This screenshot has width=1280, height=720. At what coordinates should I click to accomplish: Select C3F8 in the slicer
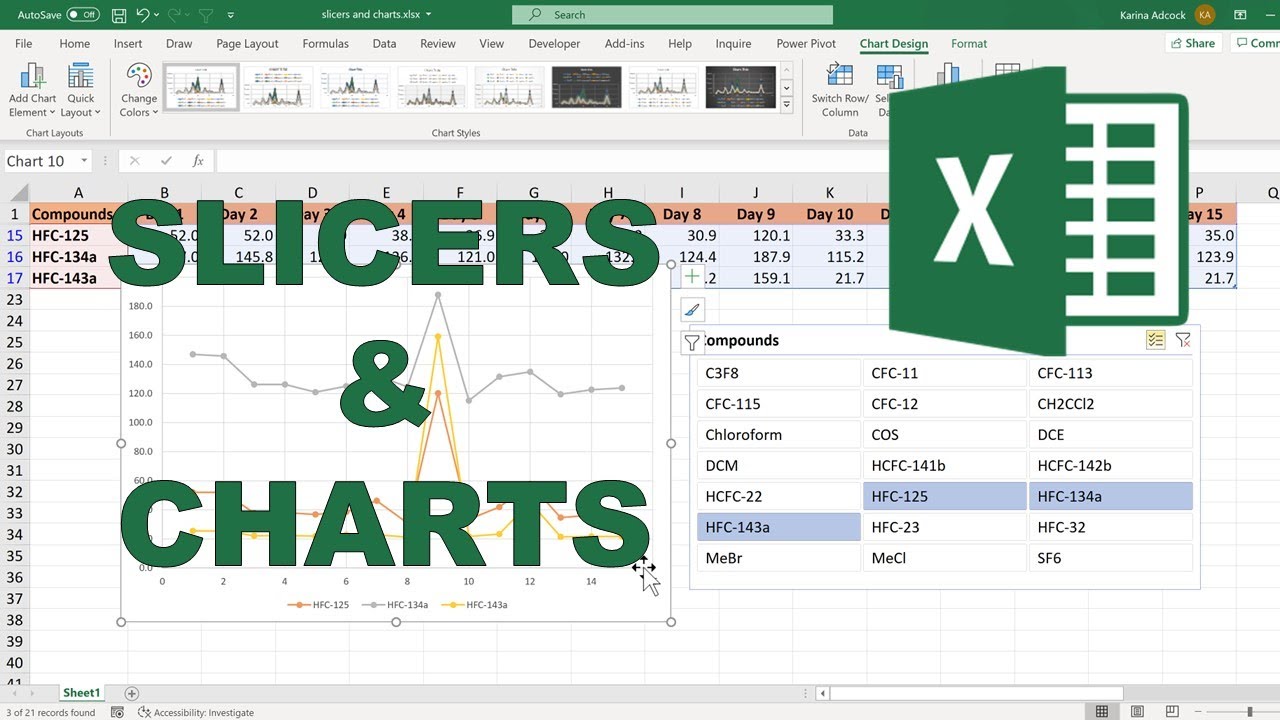coord(778,373)
